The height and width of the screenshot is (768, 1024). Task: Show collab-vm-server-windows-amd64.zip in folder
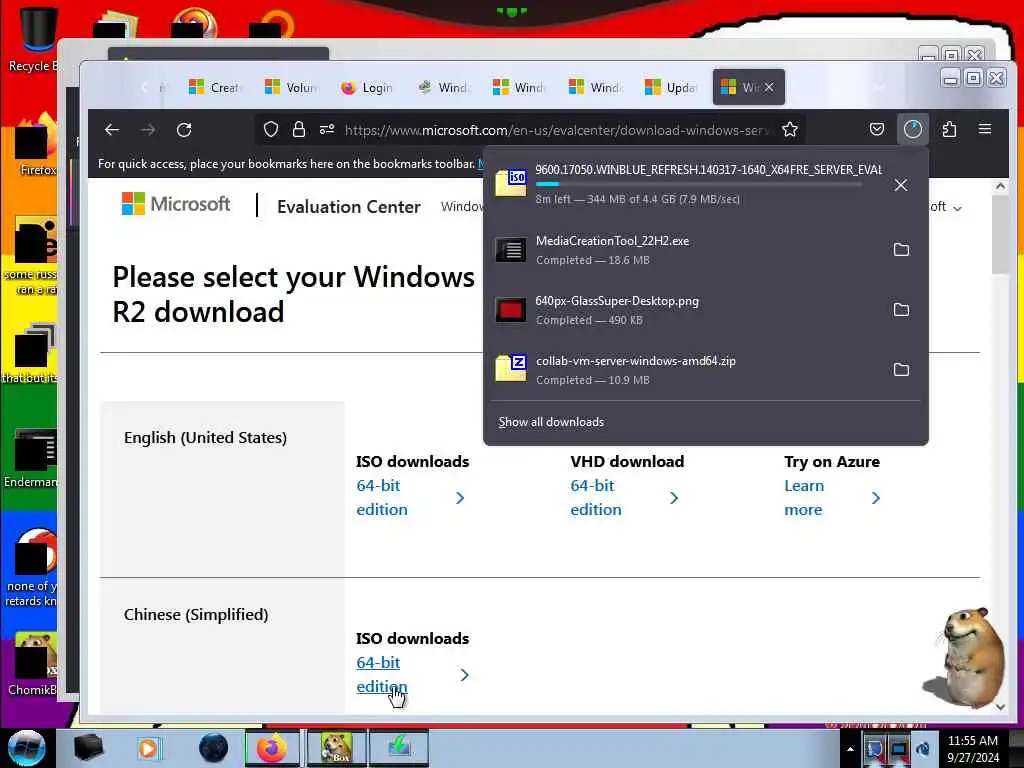[x=901, y=370]
